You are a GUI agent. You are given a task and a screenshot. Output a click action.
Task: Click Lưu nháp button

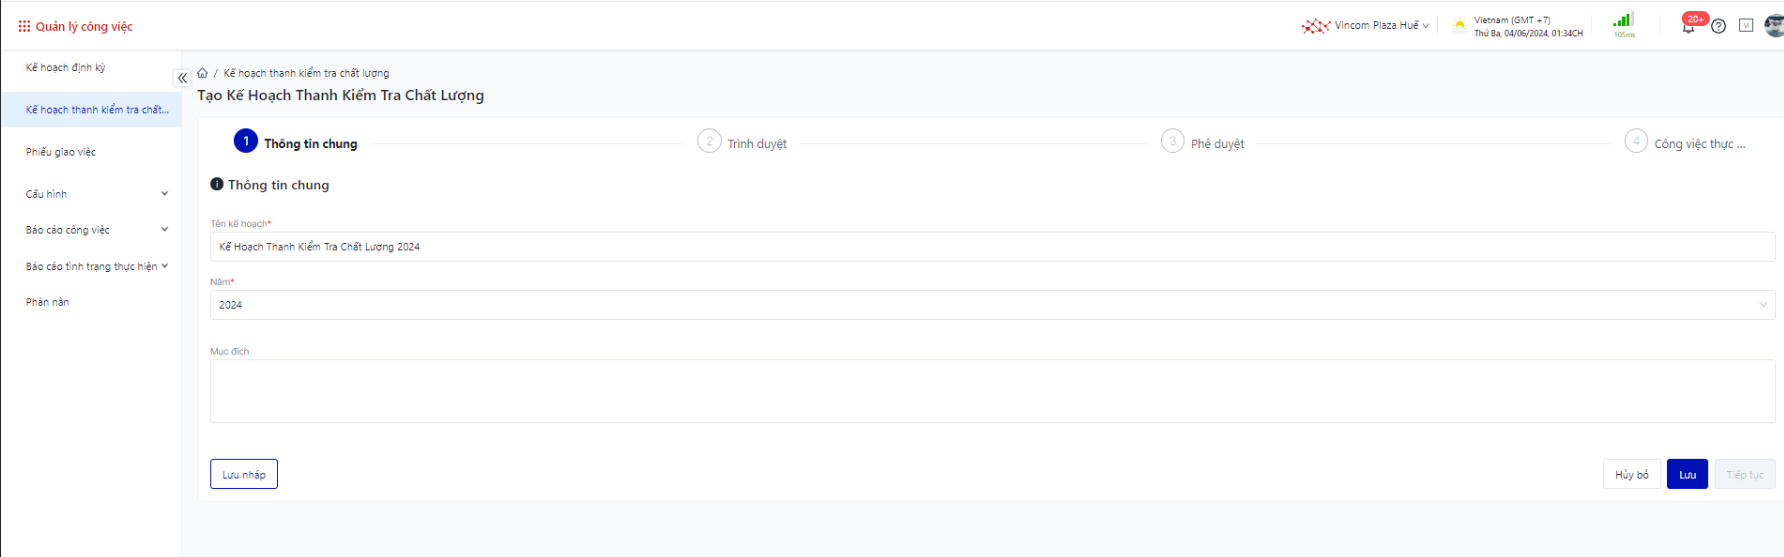pyautogui.click(x=244, y=474)
